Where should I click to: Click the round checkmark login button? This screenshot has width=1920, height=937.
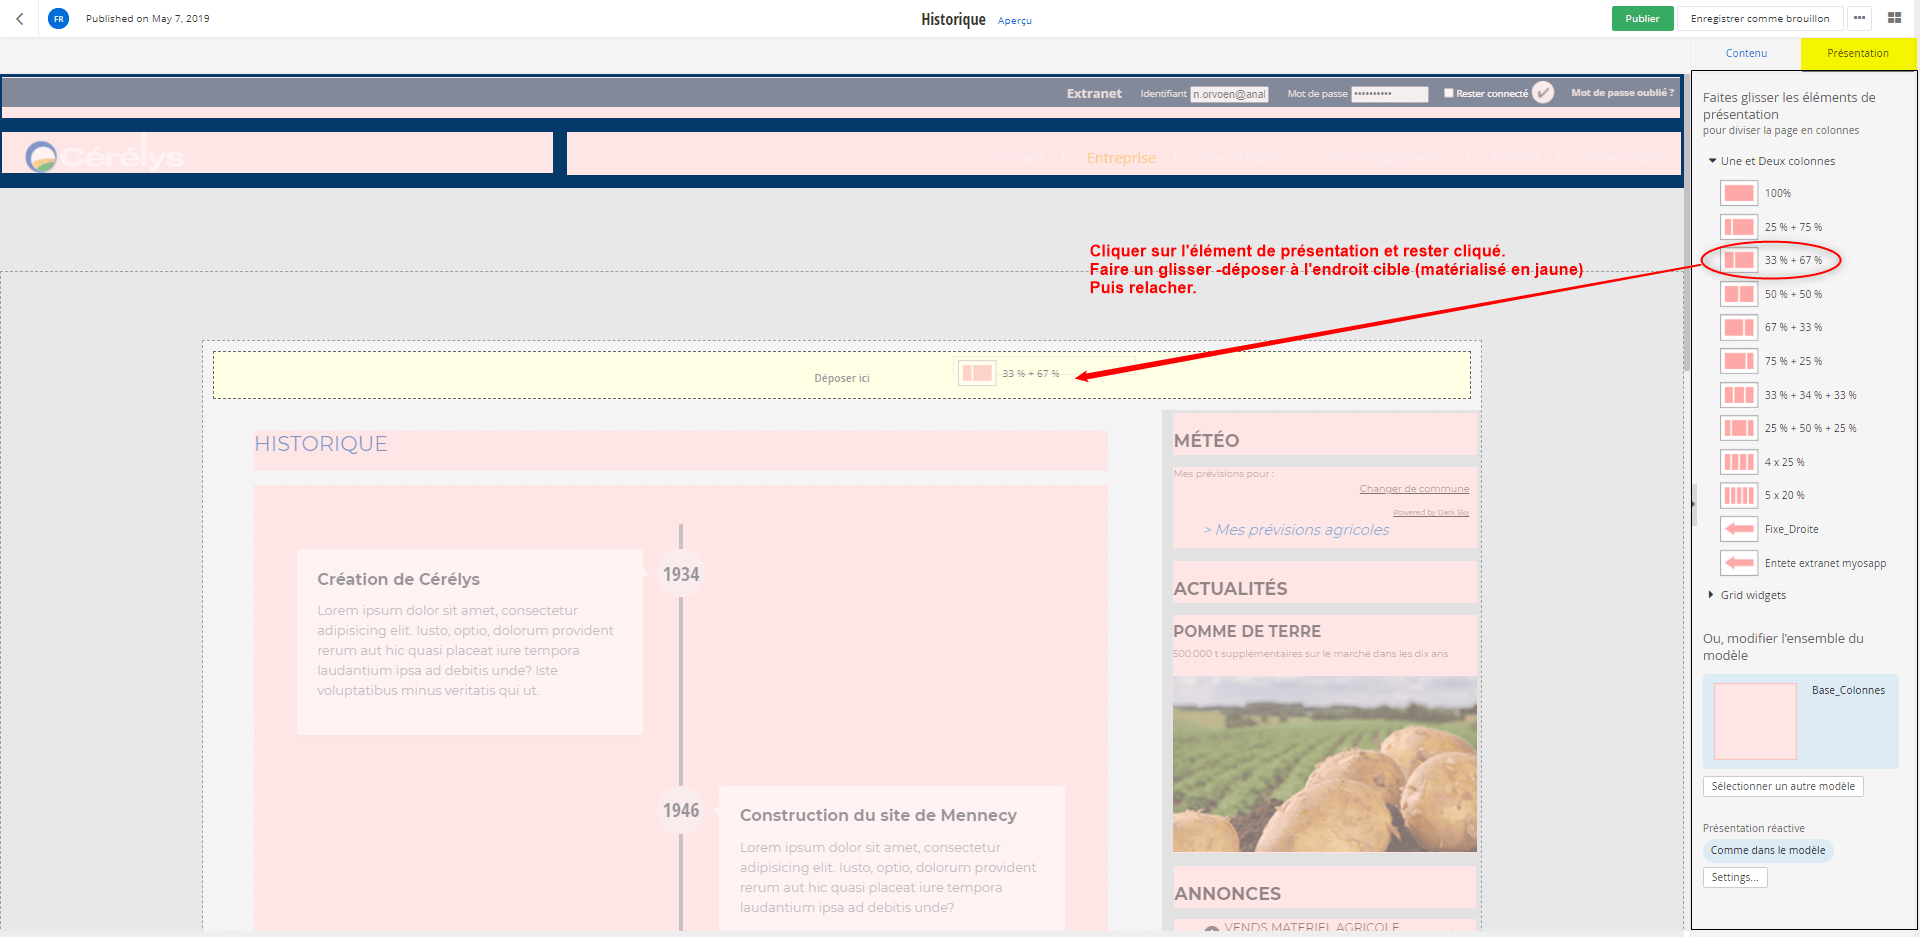point(1543,93)
